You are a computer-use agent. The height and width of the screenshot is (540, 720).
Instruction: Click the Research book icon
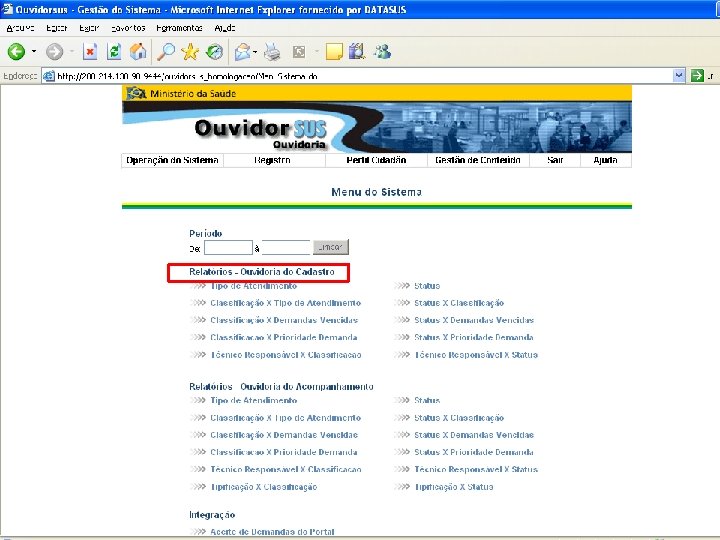tap(357, 51)
